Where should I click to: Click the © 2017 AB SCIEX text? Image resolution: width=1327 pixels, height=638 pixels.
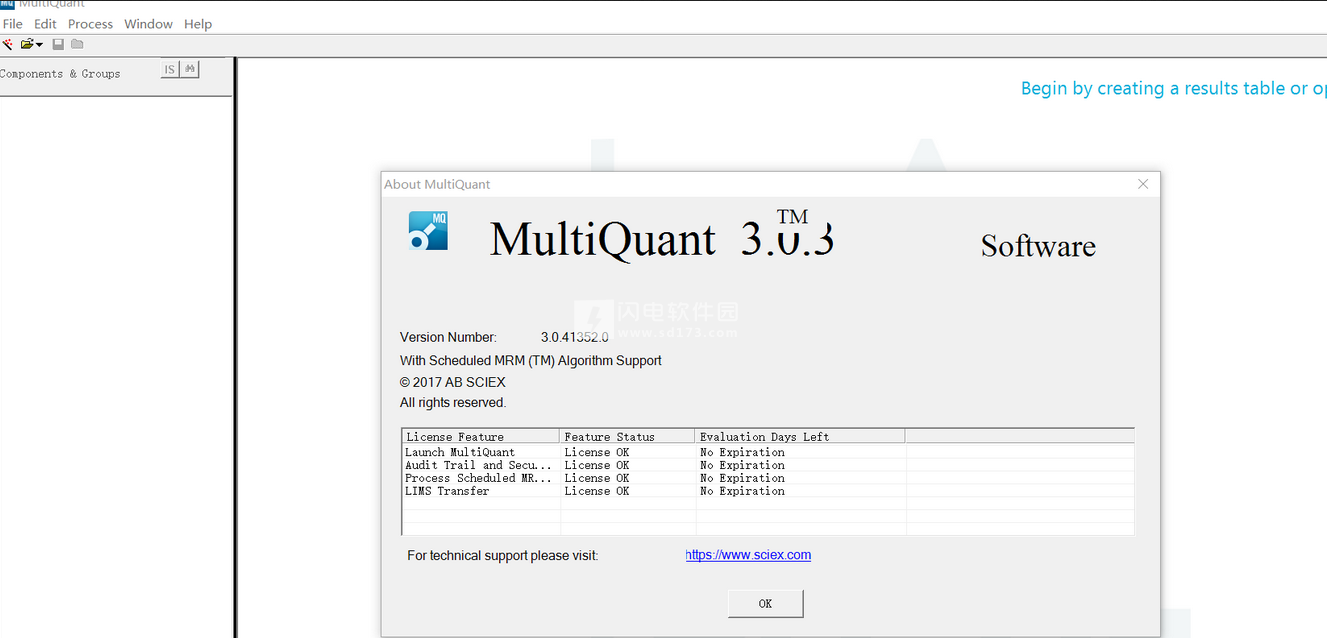pyautogui.click(x=453, y=382)
